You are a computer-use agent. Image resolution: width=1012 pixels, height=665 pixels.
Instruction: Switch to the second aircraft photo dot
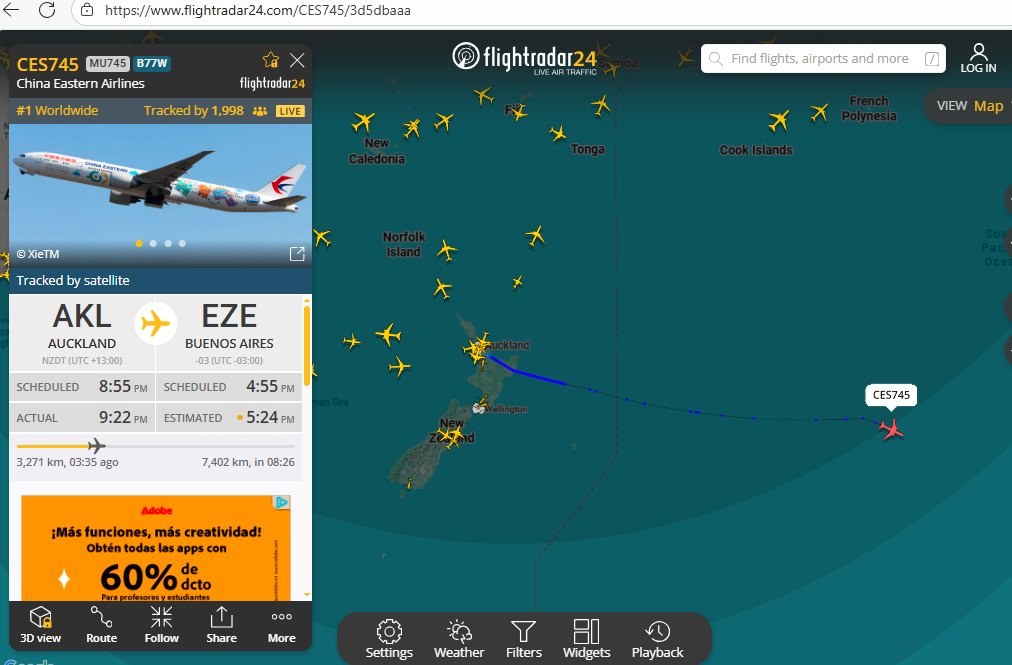tap(153, 243)
